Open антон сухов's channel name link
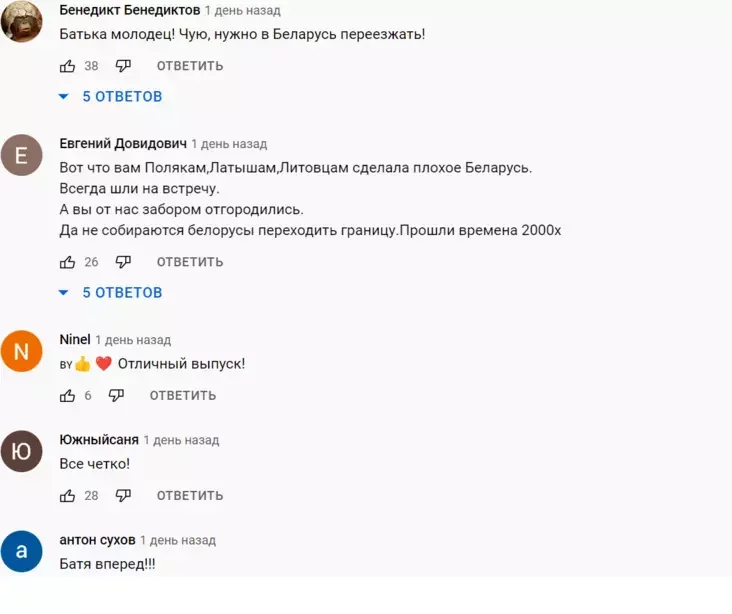Screen dimensions: 732x614 pos(97,540)
